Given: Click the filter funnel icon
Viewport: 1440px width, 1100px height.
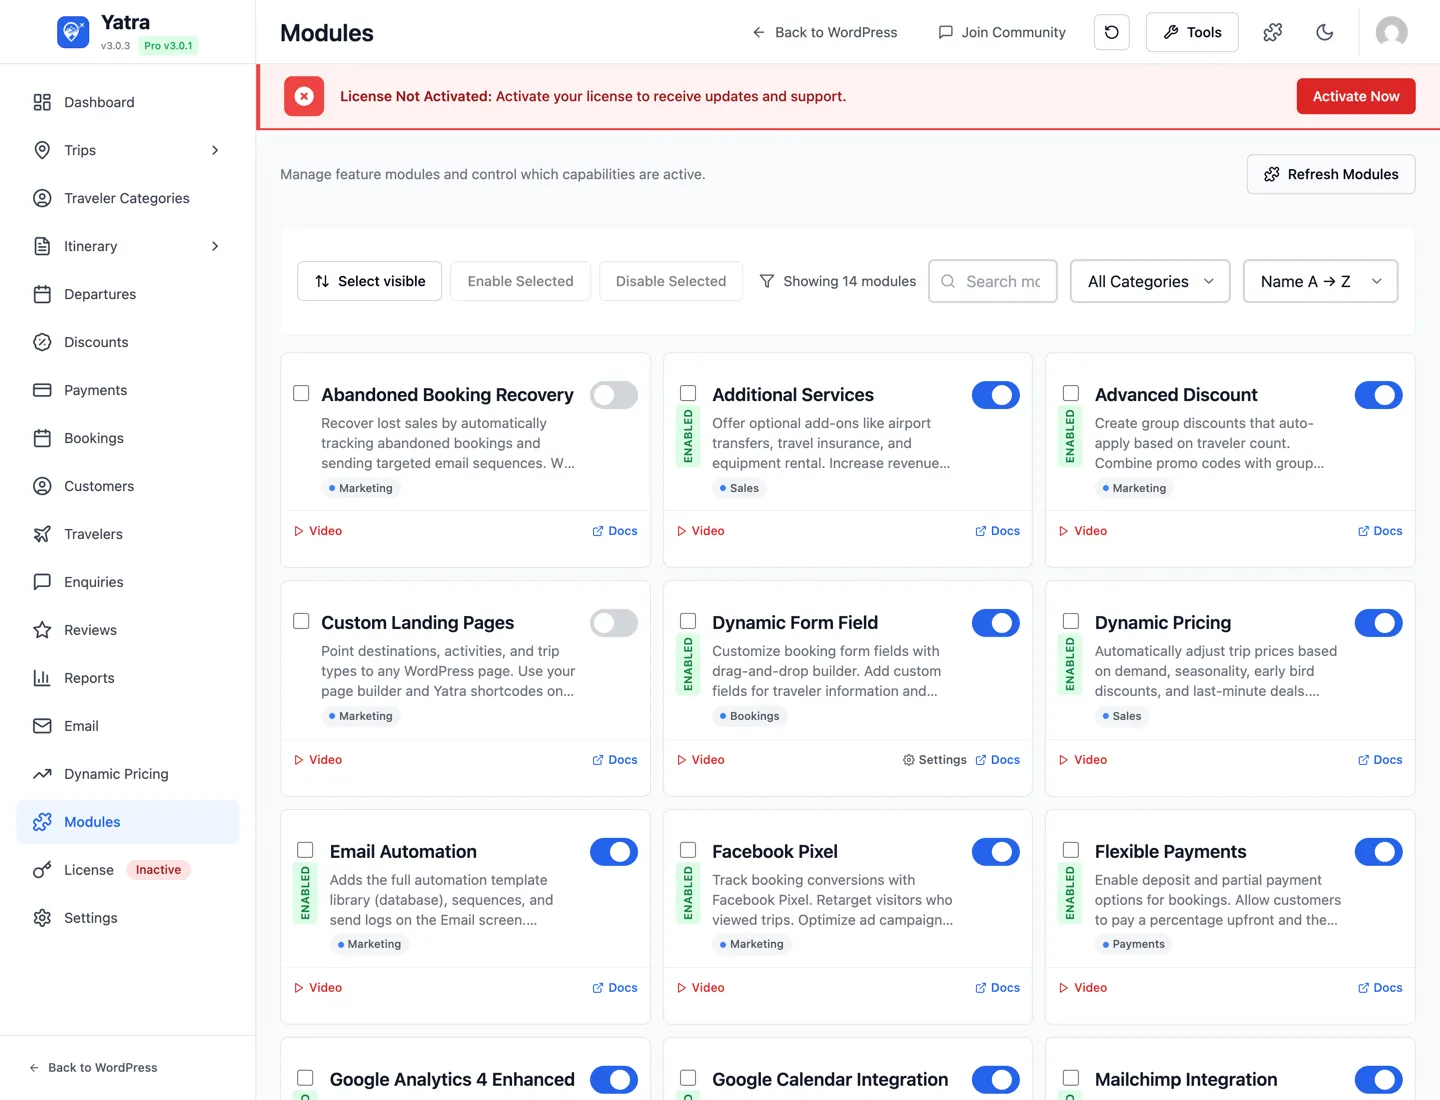Looking at the screenshot, I should pyautogui.click(x=767, y=281).
